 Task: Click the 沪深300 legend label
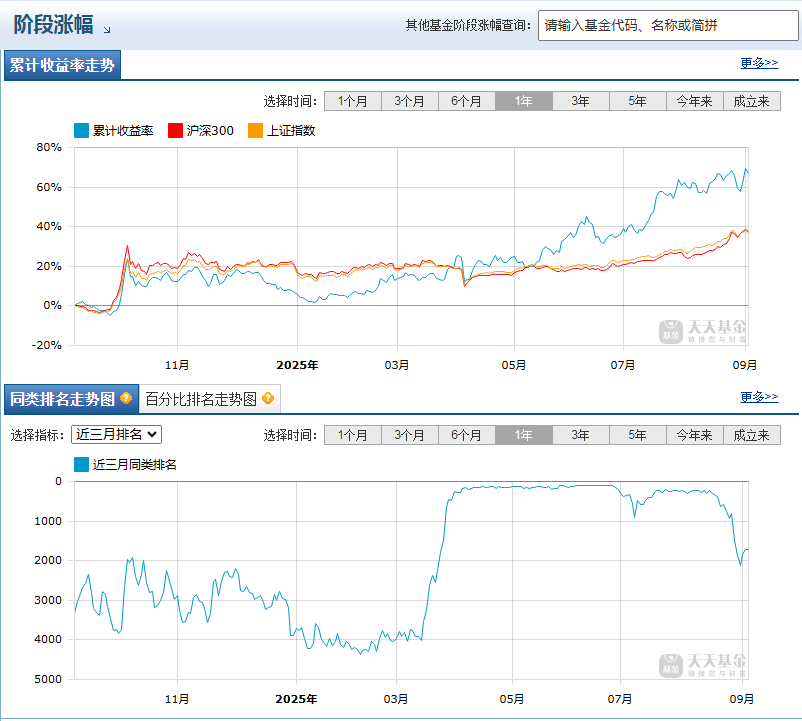click(210, 130)
